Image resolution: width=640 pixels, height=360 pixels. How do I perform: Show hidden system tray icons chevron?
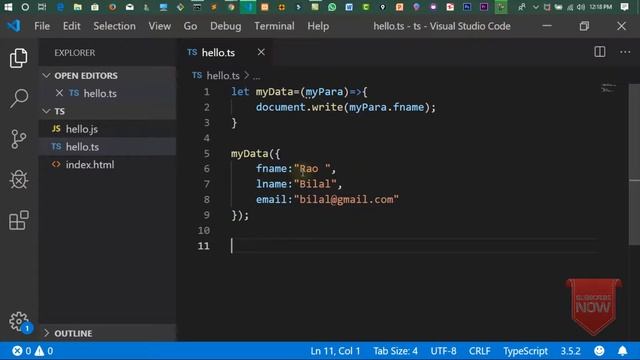[x=536, y=7]
